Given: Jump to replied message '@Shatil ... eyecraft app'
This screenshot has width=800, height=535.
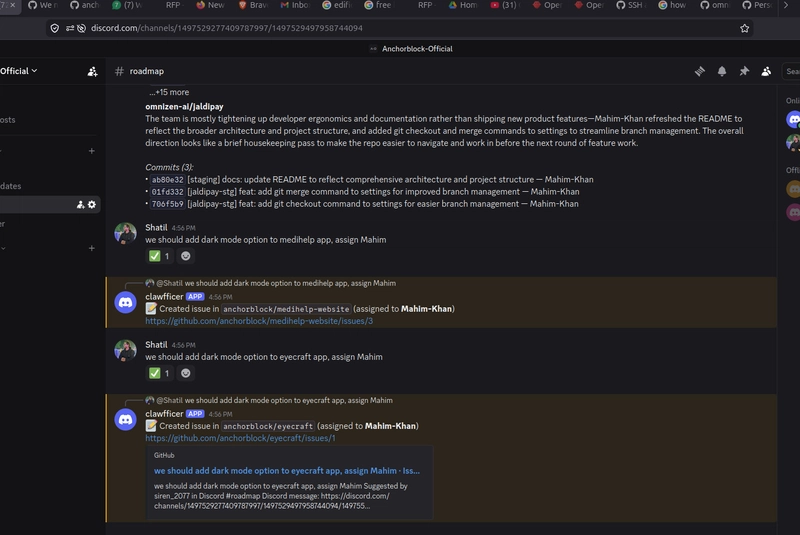Looking at the screenshot, I should [274, 400].
